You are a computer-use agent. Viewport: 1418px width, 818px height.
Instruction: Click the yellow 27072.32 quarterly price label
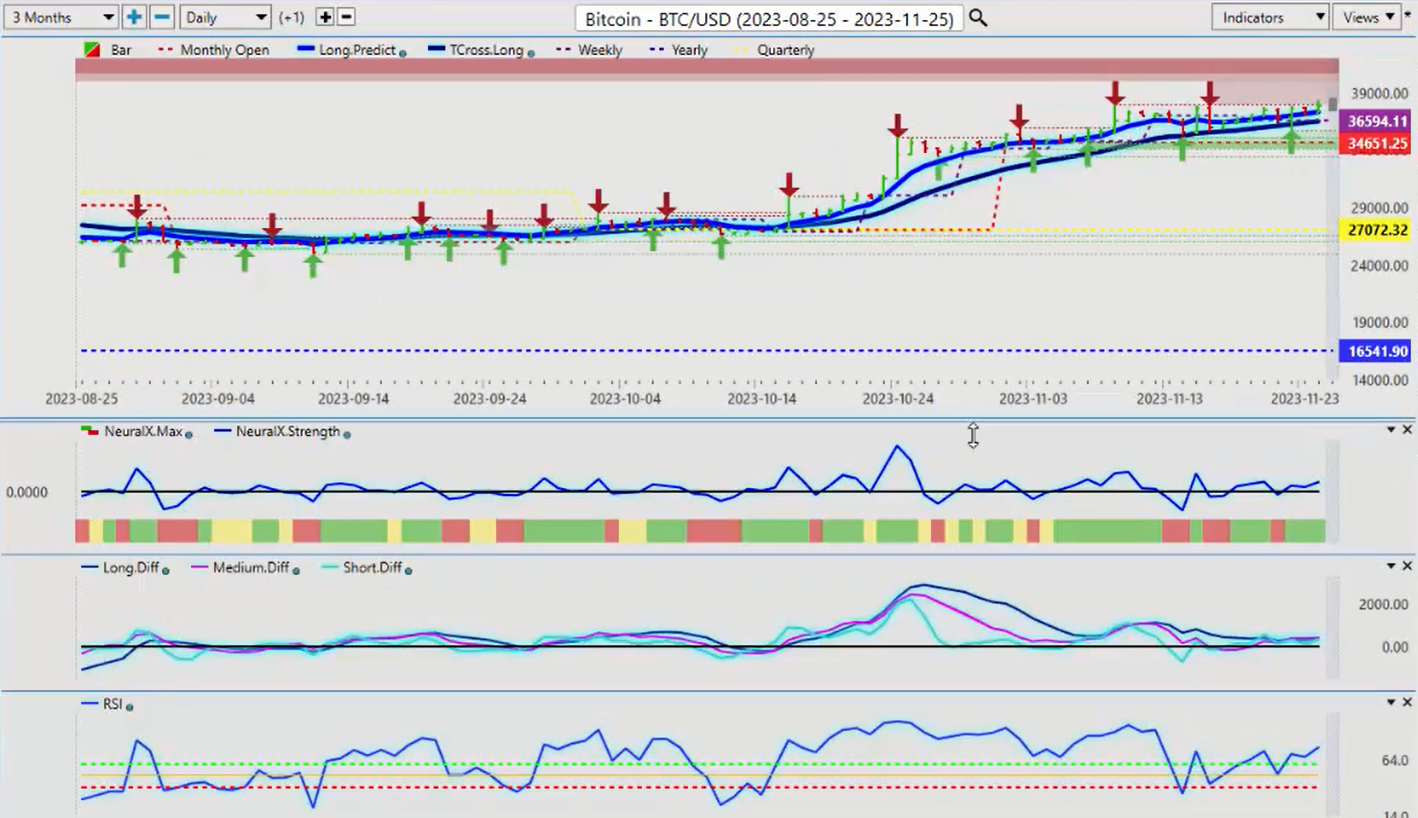(x=1377, y=231)
